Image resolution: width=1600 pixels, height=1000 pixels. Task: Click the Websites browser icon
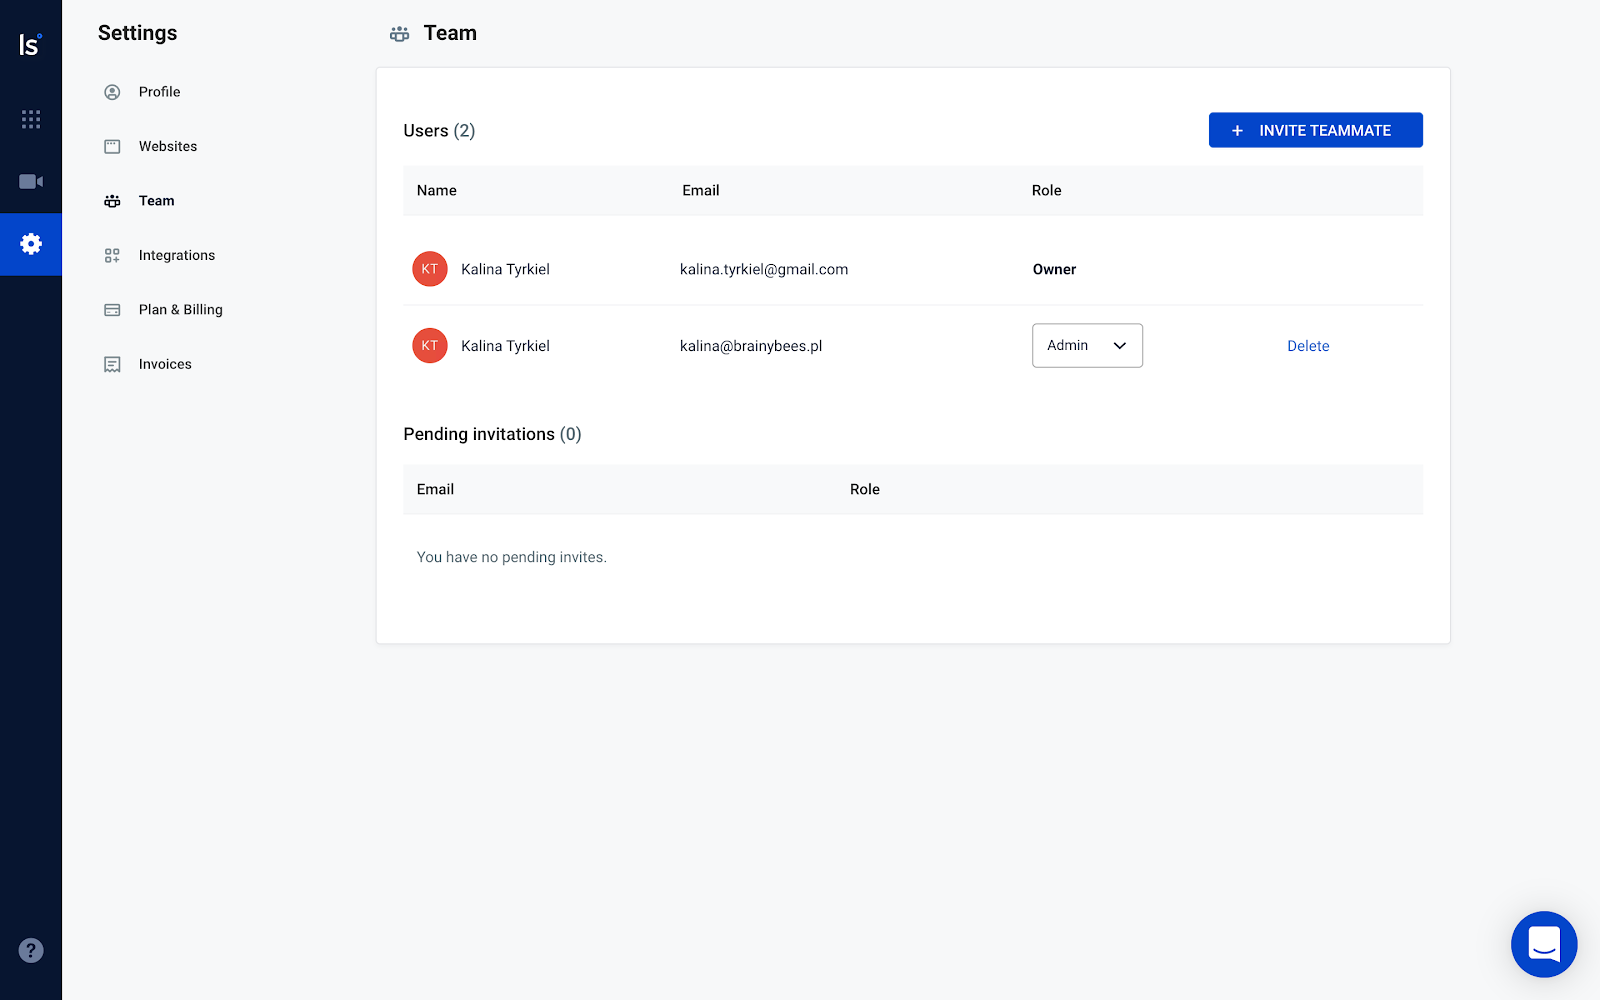click(x=112, y=146)
